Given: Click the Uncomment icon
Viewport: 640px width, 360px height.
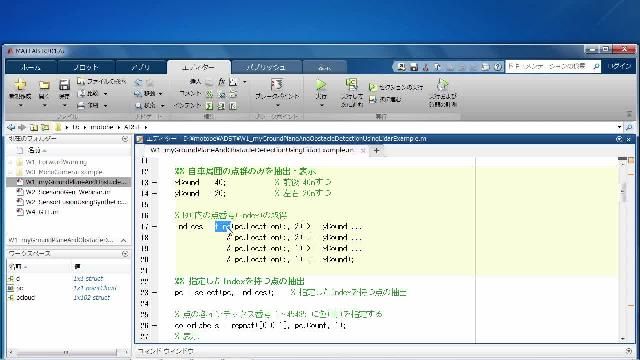Looking at the screenshot, I should point(222,94).
